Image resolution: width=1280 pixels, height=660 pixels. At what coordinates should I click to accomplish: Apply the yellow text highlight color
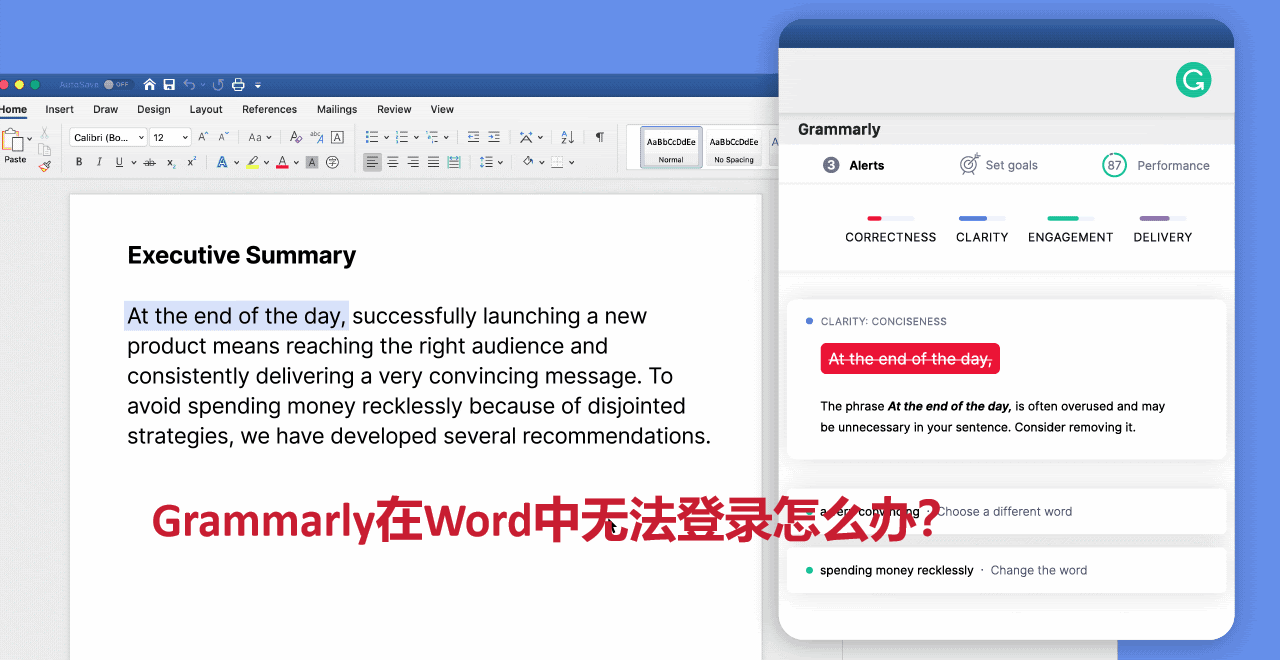253,162
